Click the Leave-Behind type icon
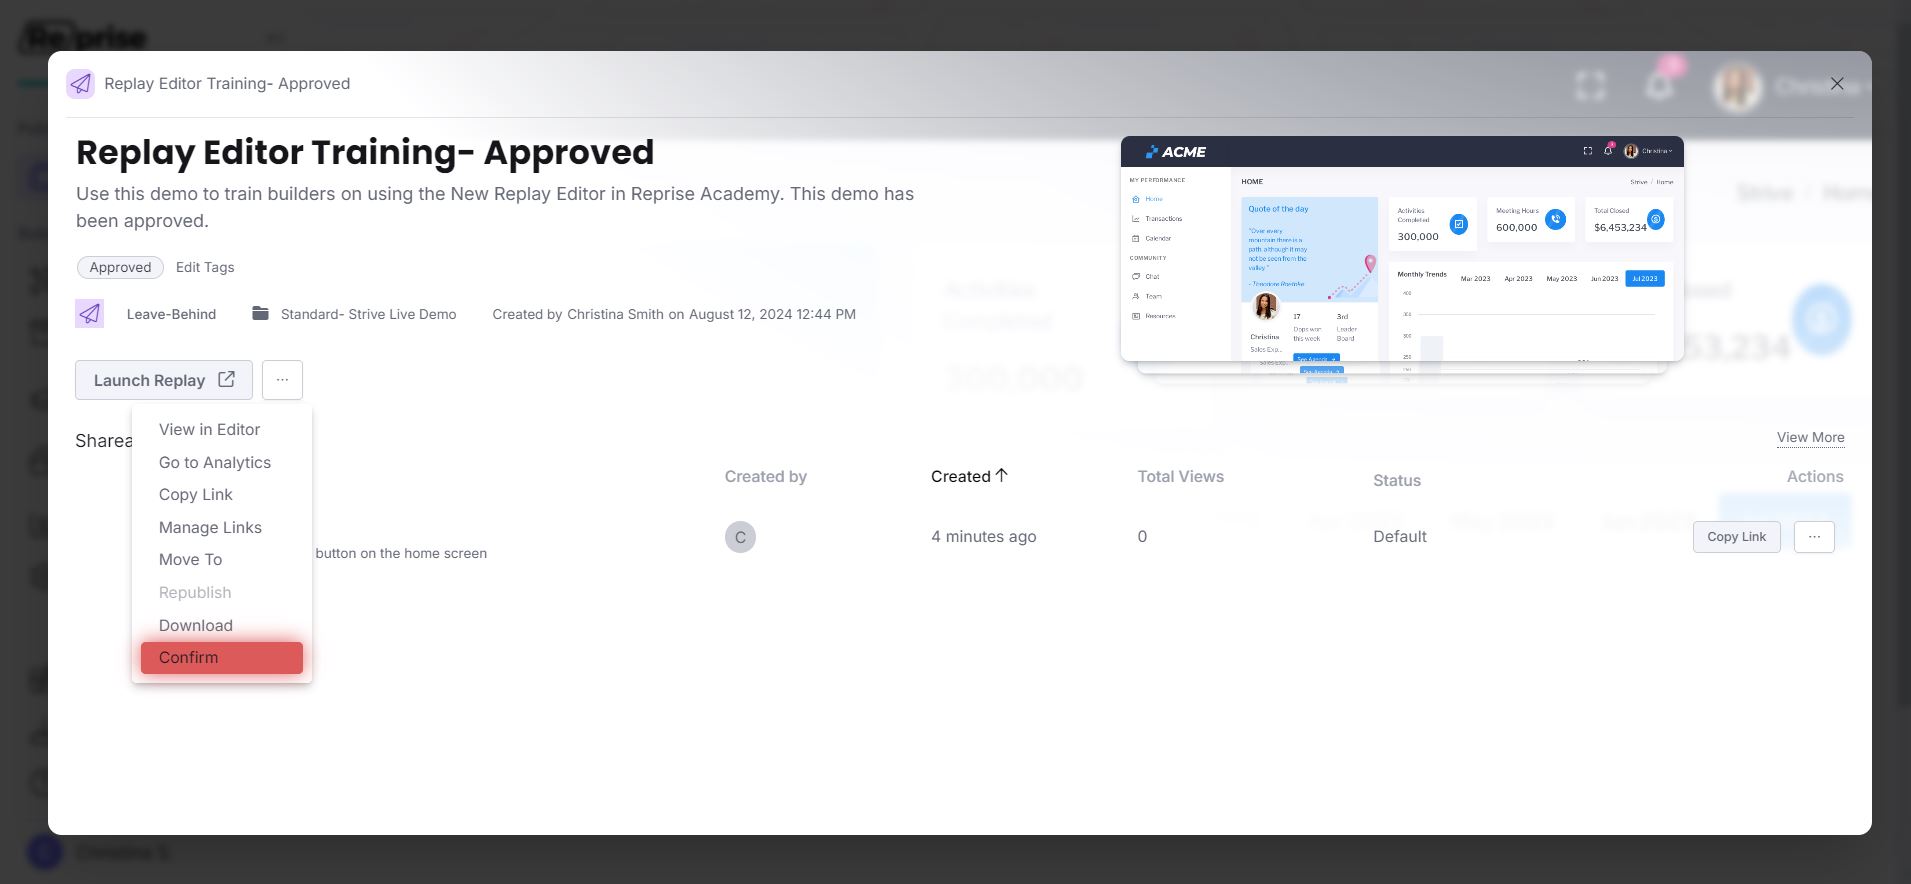The image size is (1911, 884). 90,314
